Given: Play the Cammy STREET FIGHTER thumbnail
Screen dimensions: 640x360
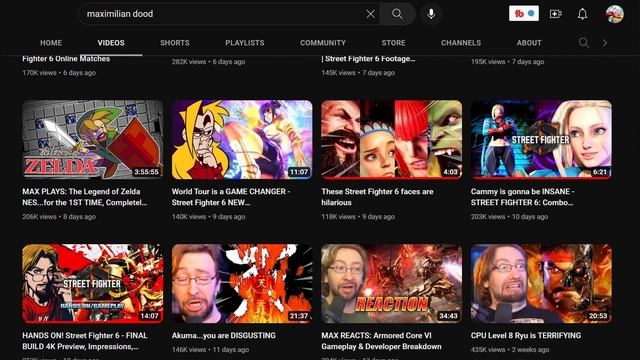Looking at the screenshot, I should [541, 140].
